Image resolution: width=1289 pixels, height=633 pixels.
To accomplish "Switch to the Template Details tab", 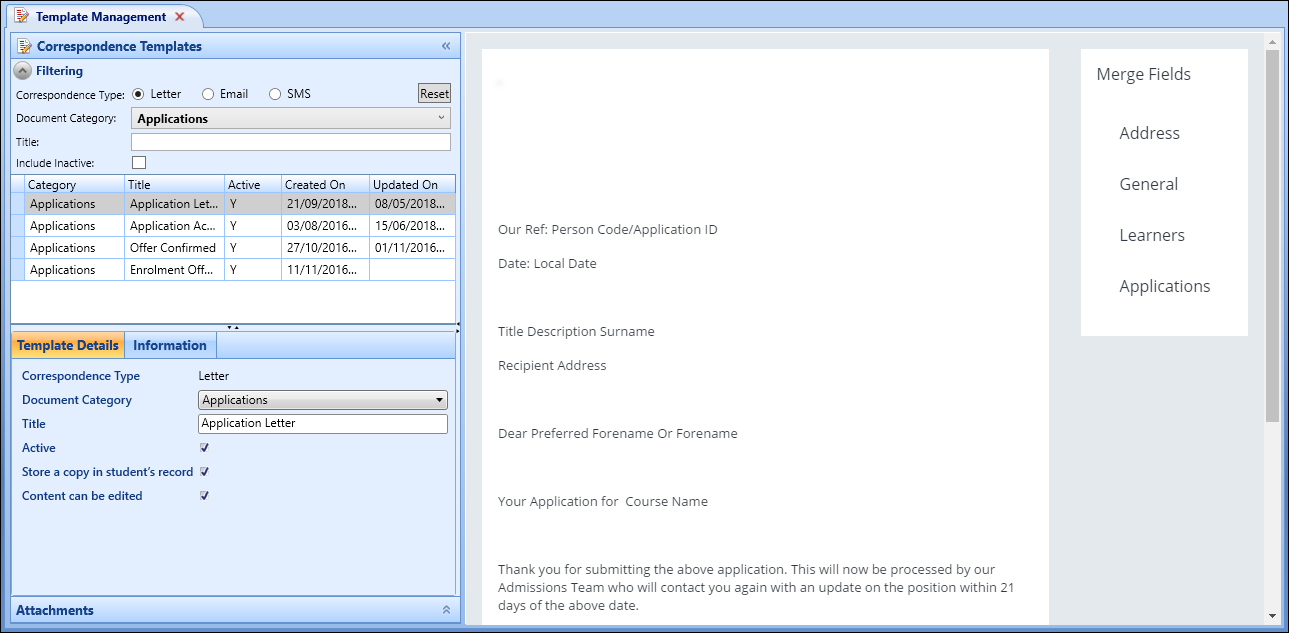I will pyautogui.click(x=68, y=345).
